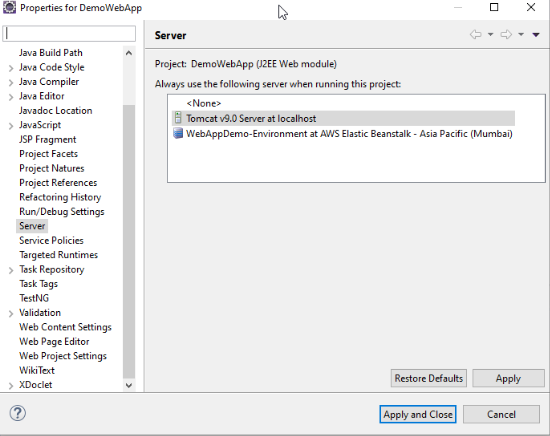Click the forward navigation arrow icon

tap(506, 34)
